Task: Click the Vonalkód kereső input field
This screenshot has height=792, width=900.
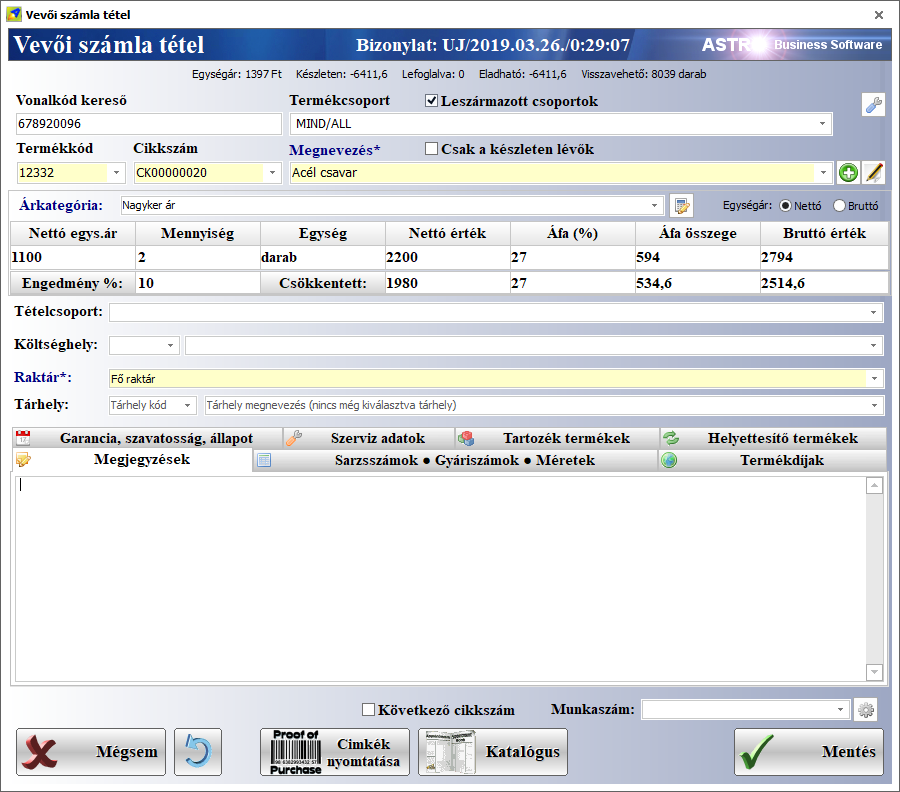Action: [x=149, y=124]
